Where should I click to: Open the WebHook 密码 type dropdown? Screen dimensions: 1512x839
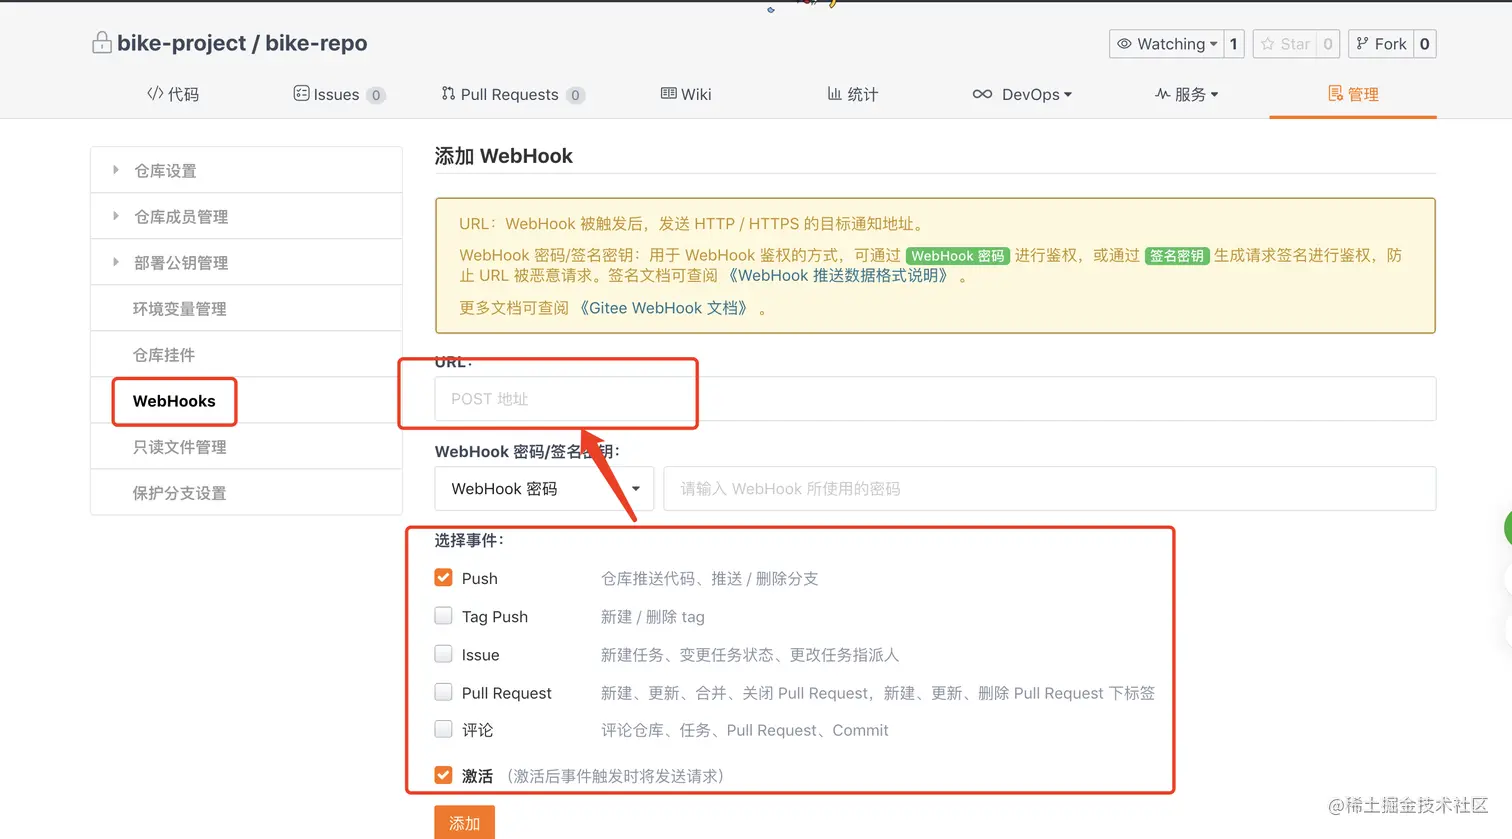[x=544, y=489]
